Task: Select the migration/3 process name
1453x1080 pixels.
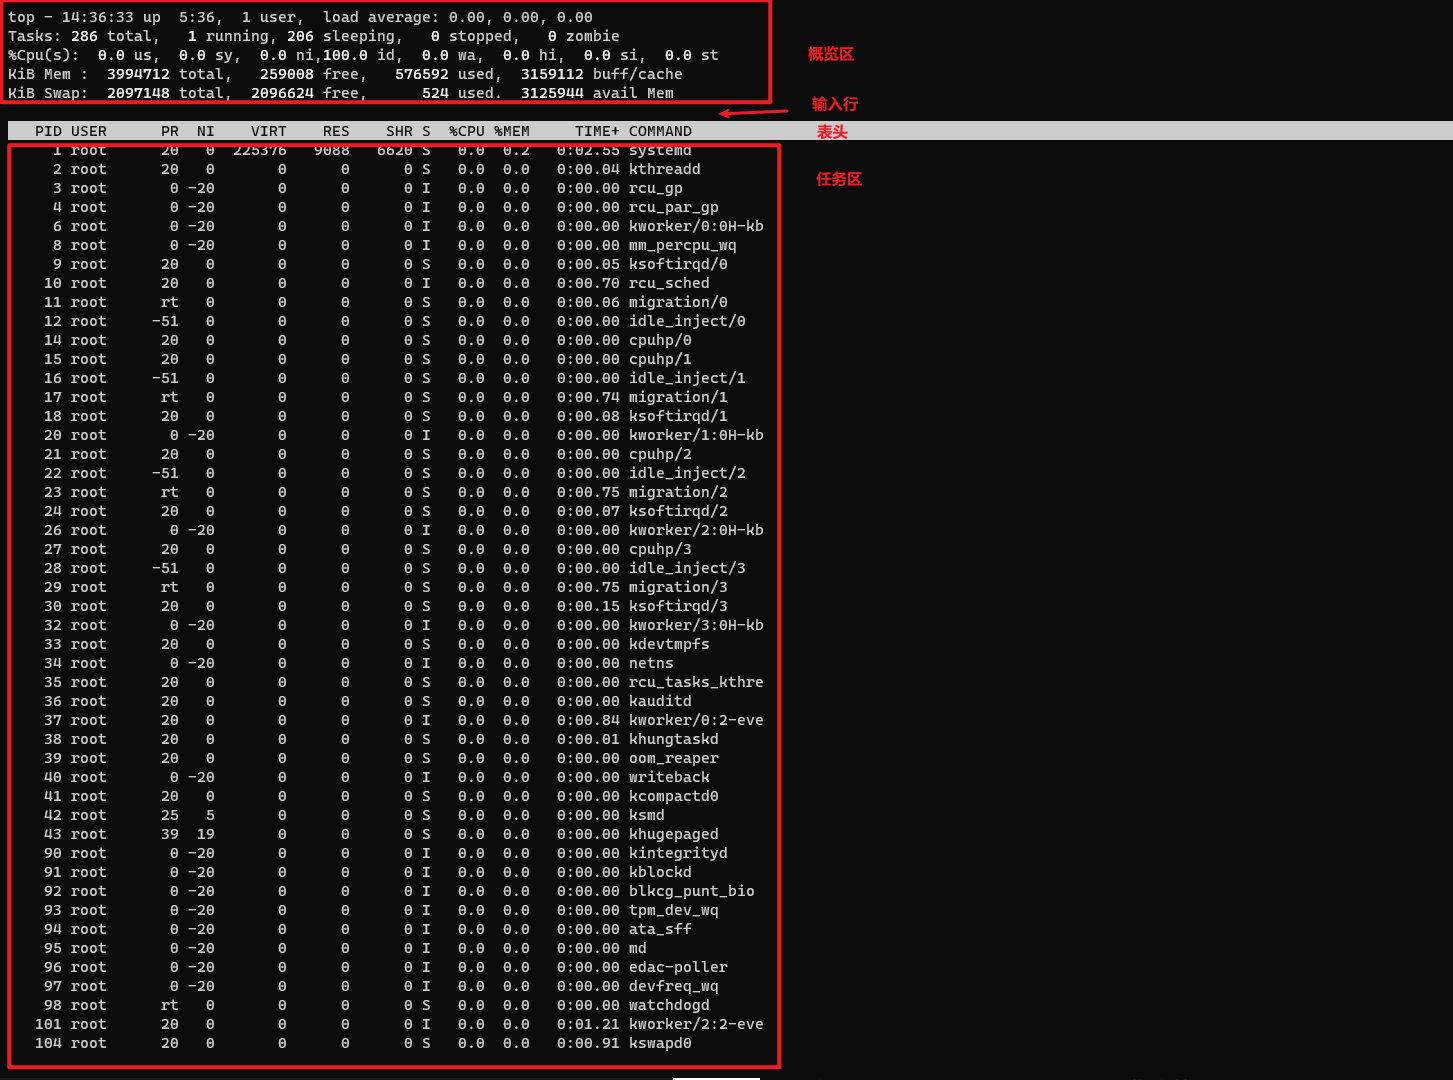Action: [678, 587]
